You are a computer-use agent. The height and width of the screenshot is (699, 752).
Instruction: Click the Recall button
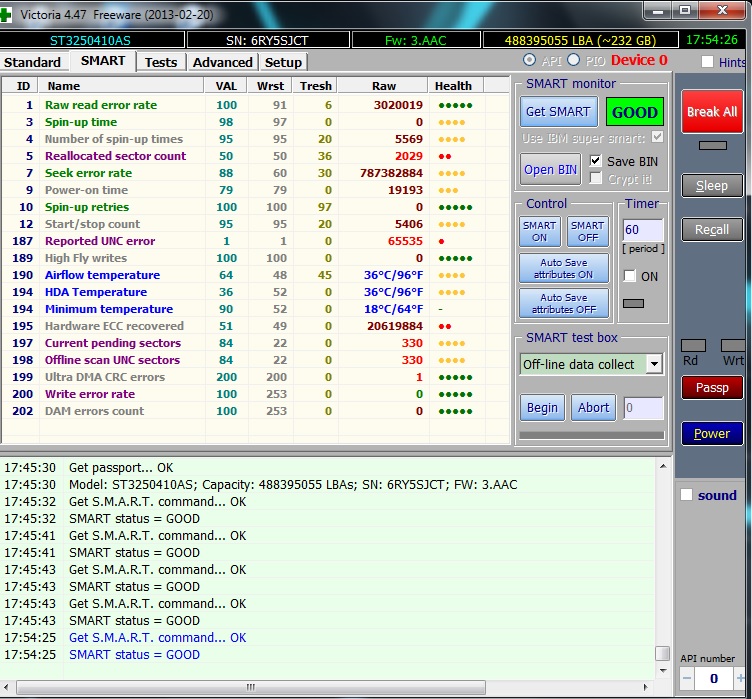pyautogui.click(x=712, y=230)
